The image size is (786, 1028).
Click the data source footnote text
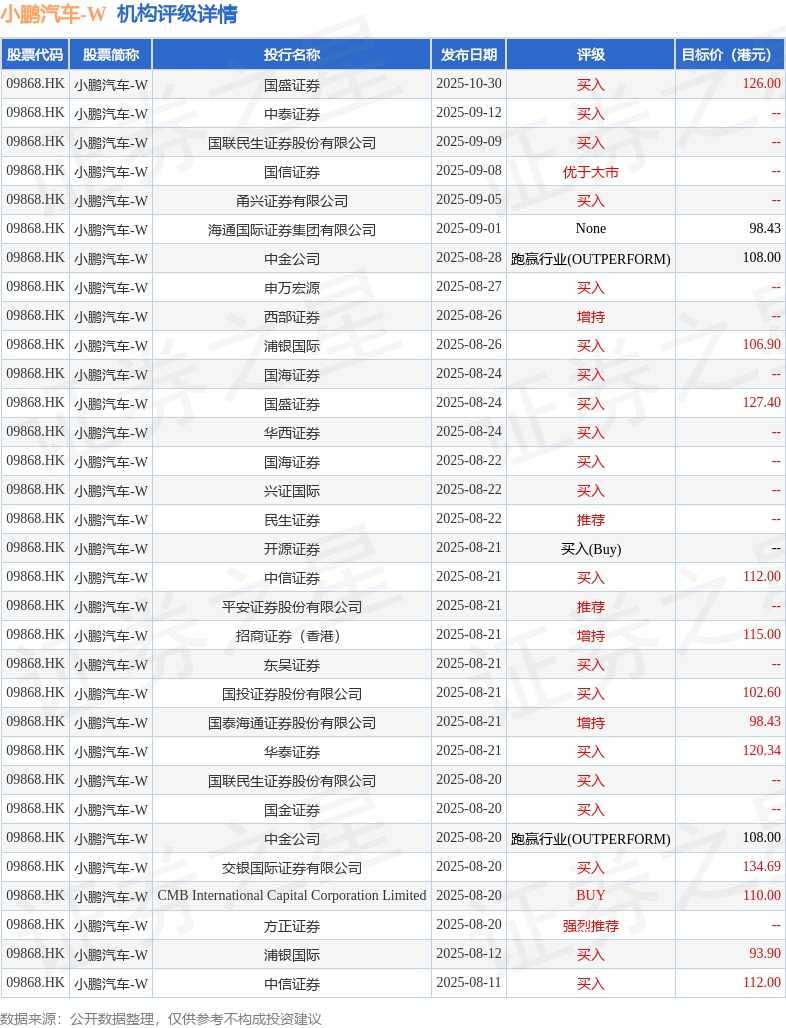pos(161,1019)
